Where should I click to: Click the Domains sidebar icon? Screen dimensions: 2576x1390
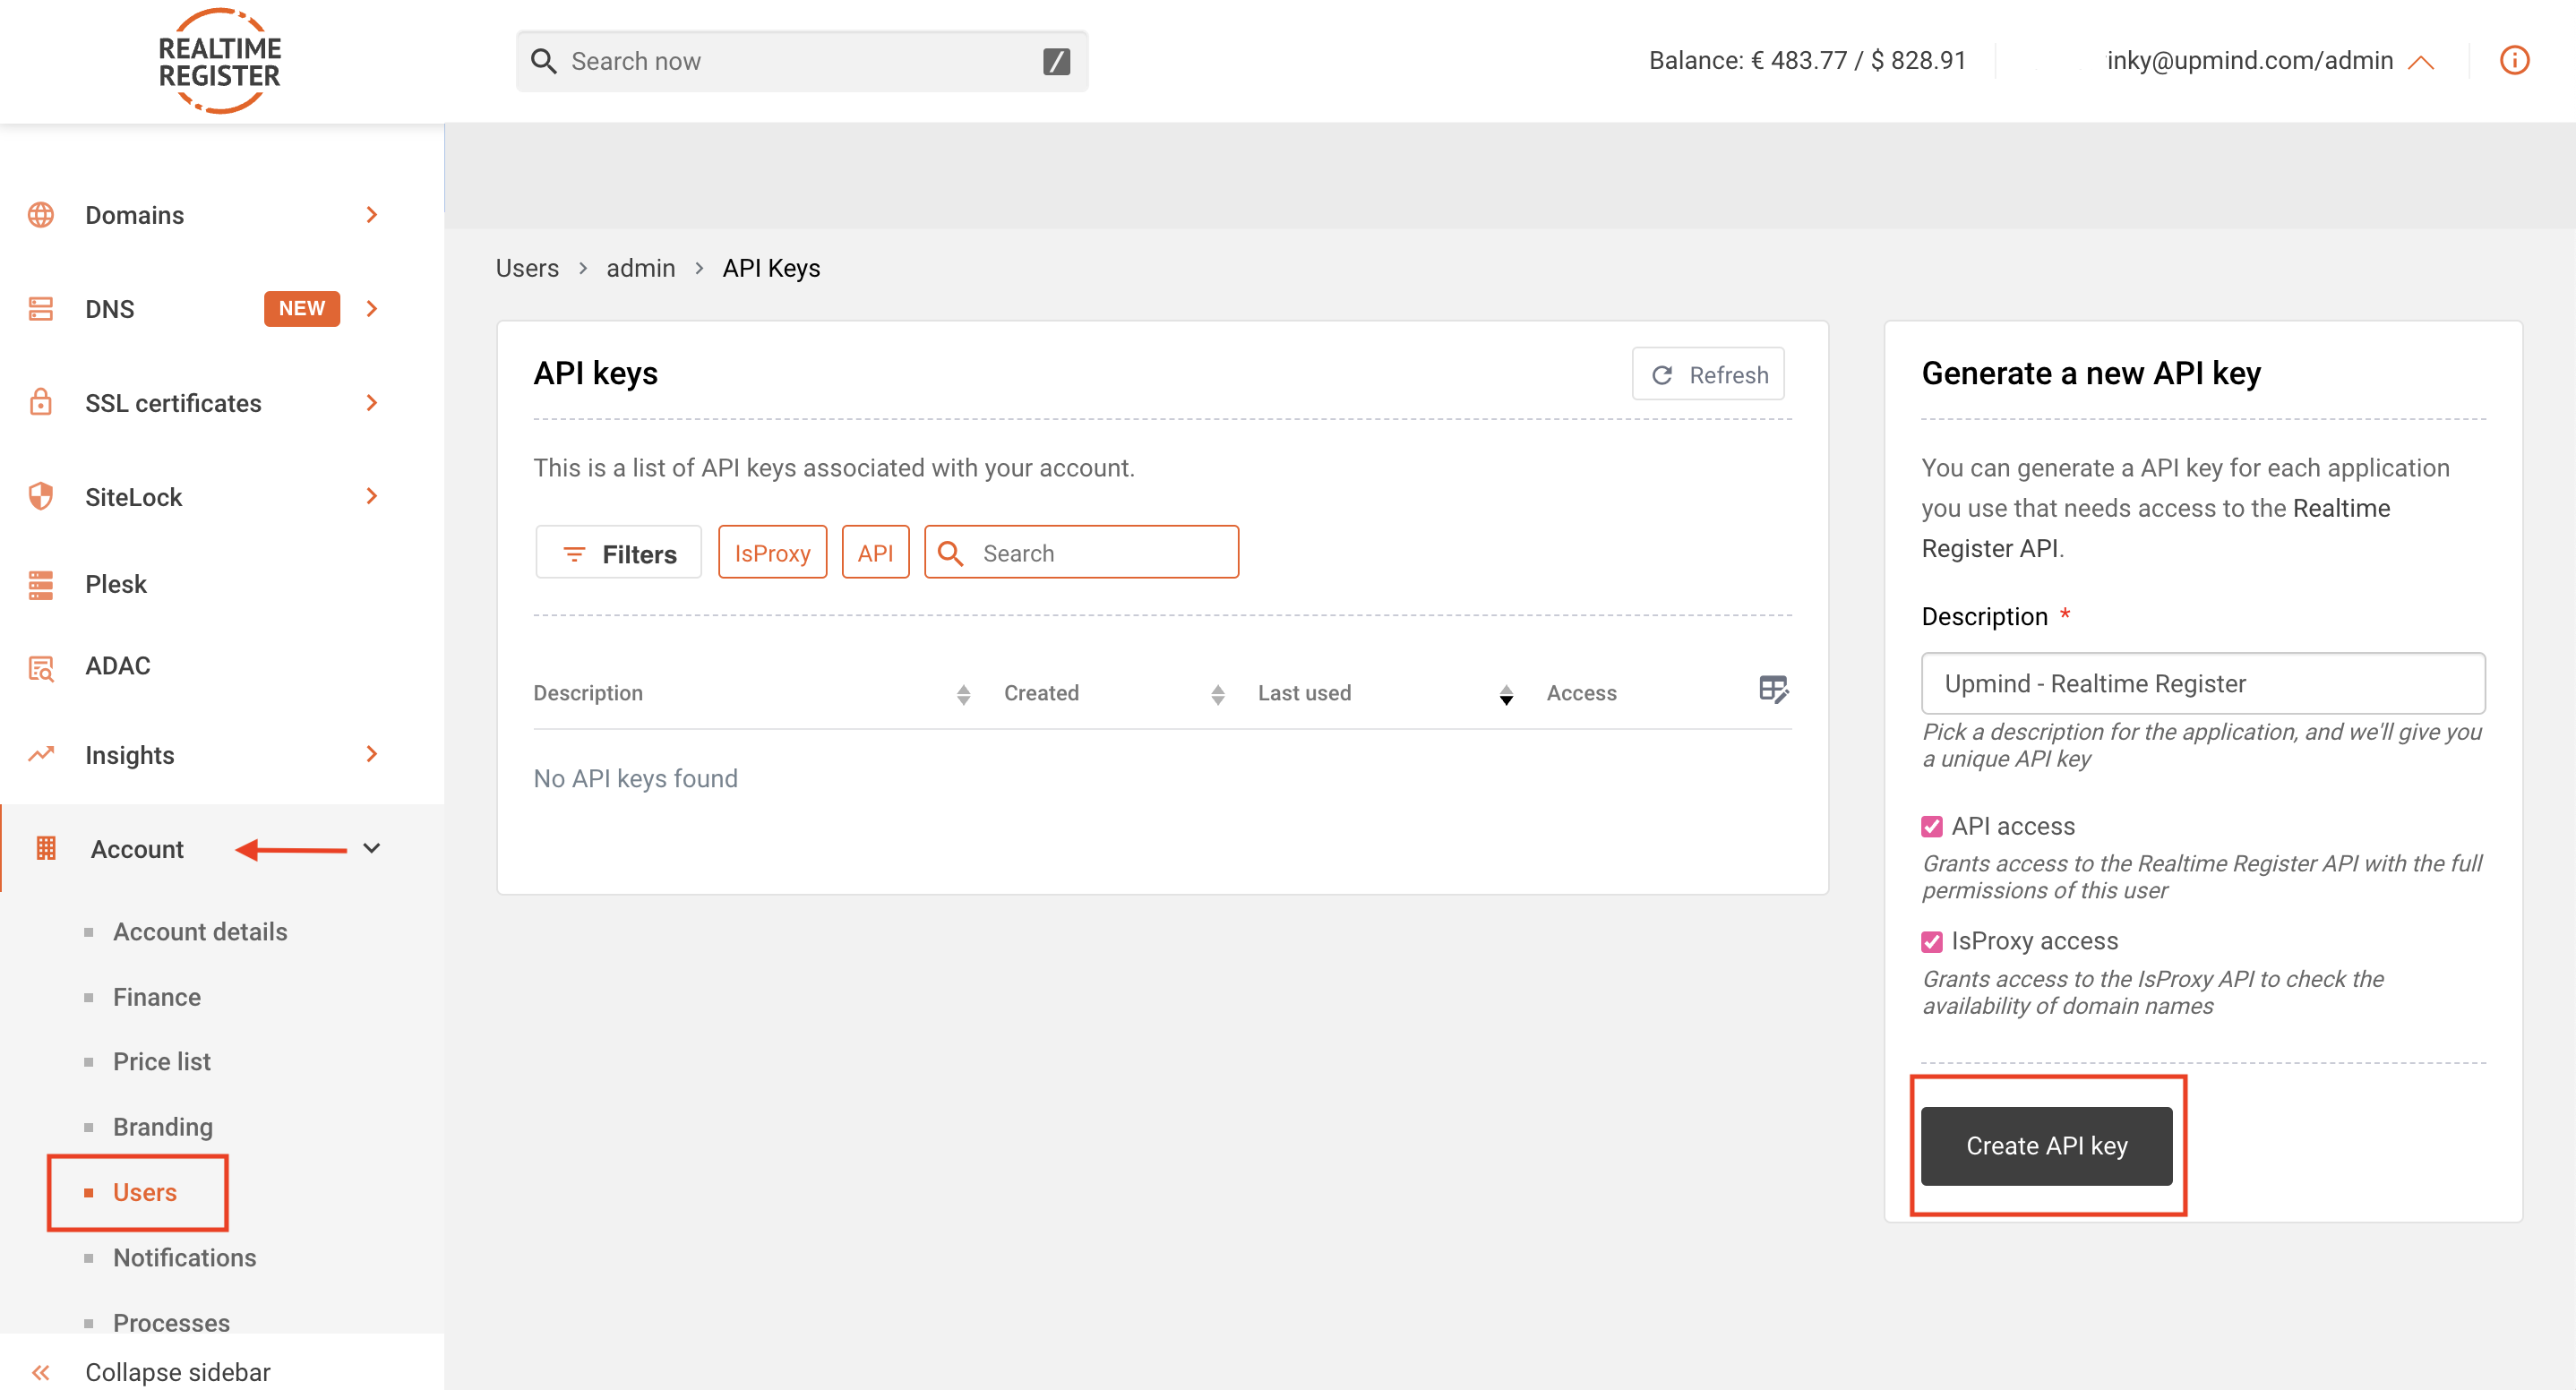[41, 214]
